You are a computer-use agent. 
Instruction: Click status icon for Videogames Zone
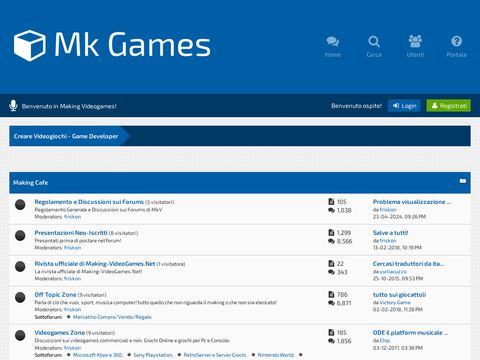20,335
